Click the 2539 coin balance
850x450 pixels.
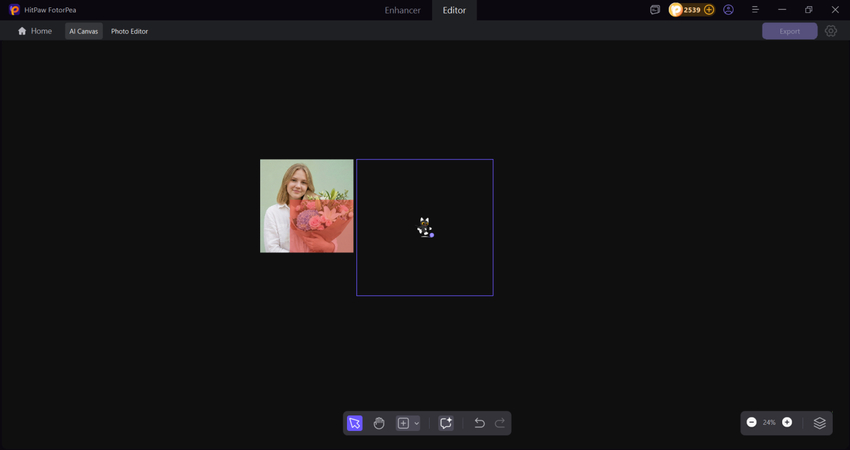coord(692,10)
